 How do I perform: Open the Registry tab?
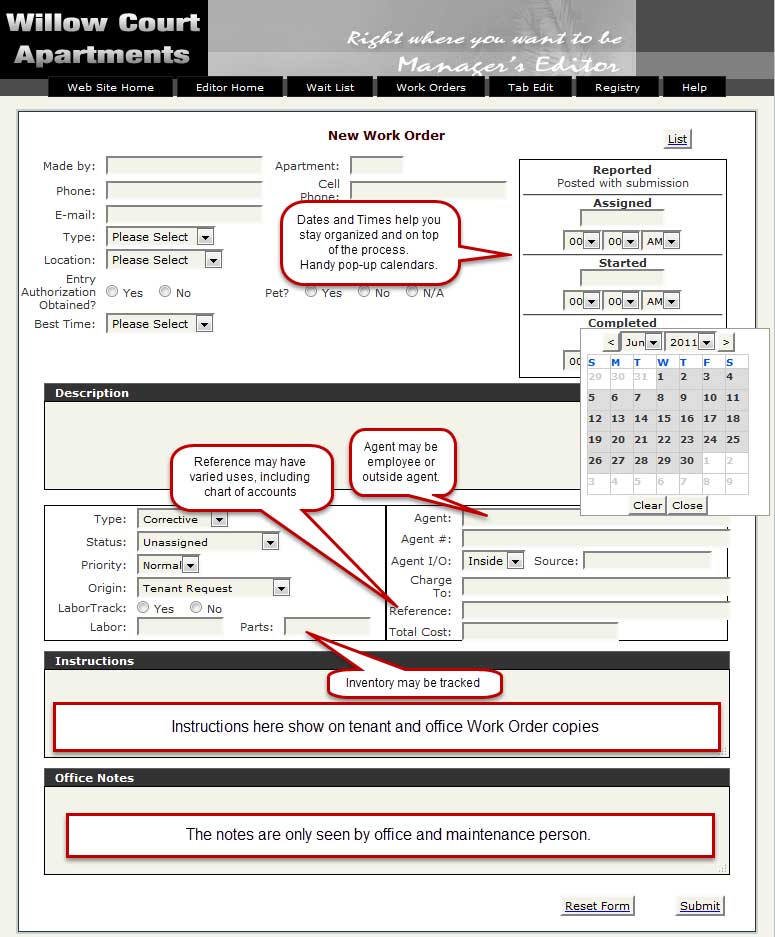(617, 87)
